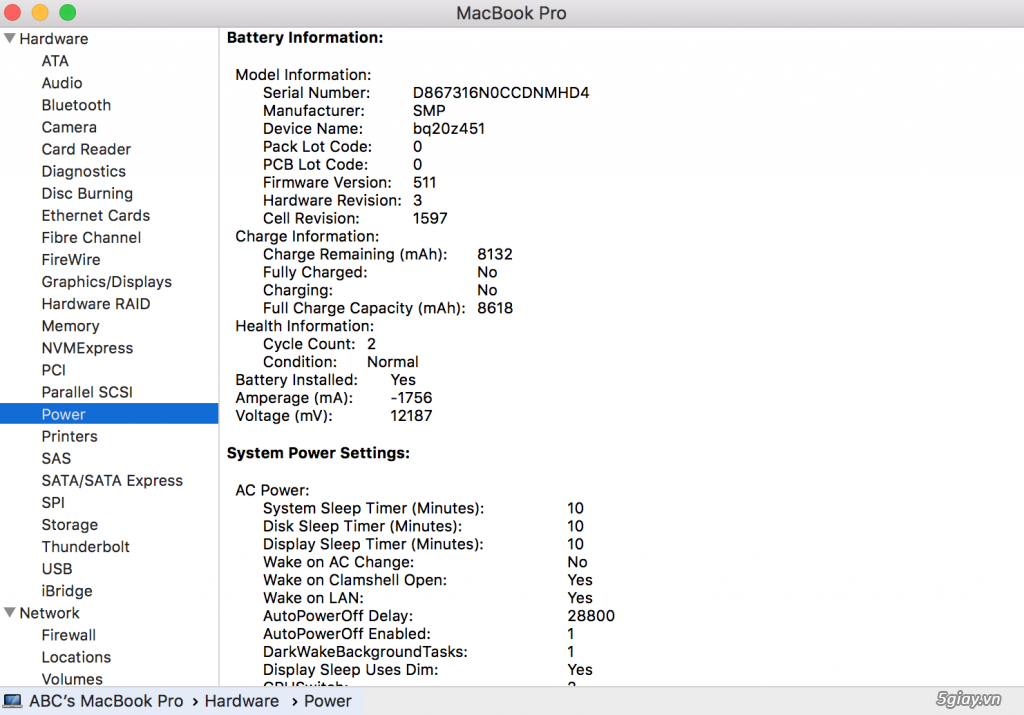Select Firewall under Network
This screenshot has height=715, width=1024.
tap(68, 635)
